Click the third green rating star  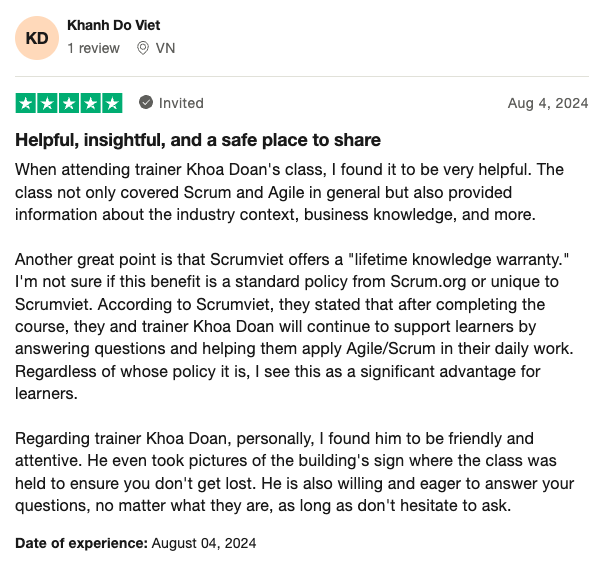point(69,103)
